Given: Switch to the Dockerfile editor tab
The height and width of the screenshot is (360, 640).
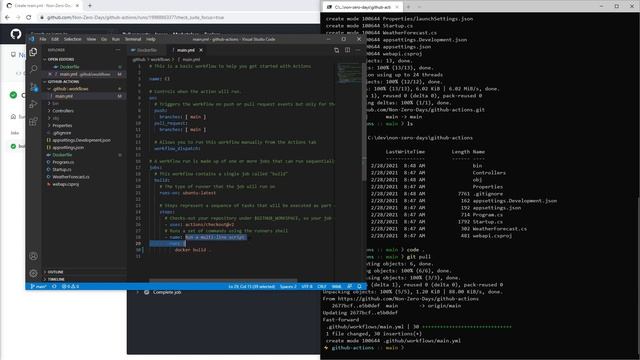Looking at the screenshot, I should [147, 50].
